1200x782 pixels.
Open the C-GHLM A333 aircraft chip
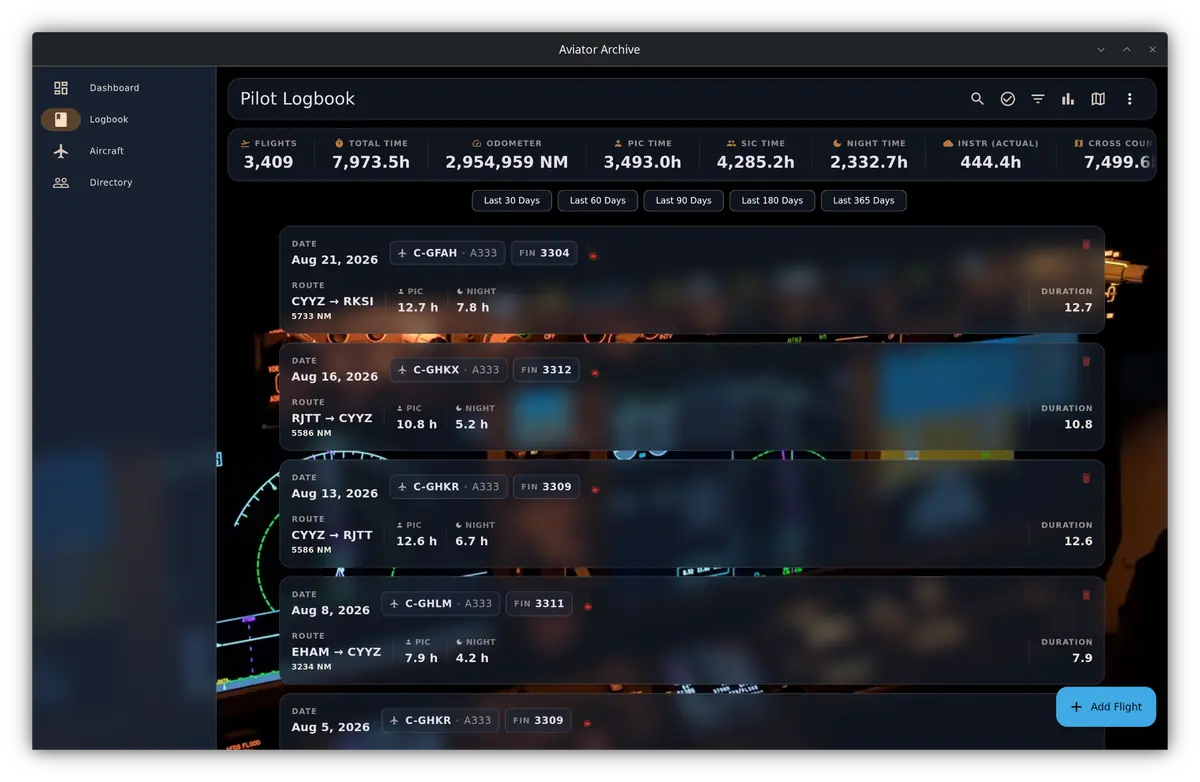tap(440, 604)
